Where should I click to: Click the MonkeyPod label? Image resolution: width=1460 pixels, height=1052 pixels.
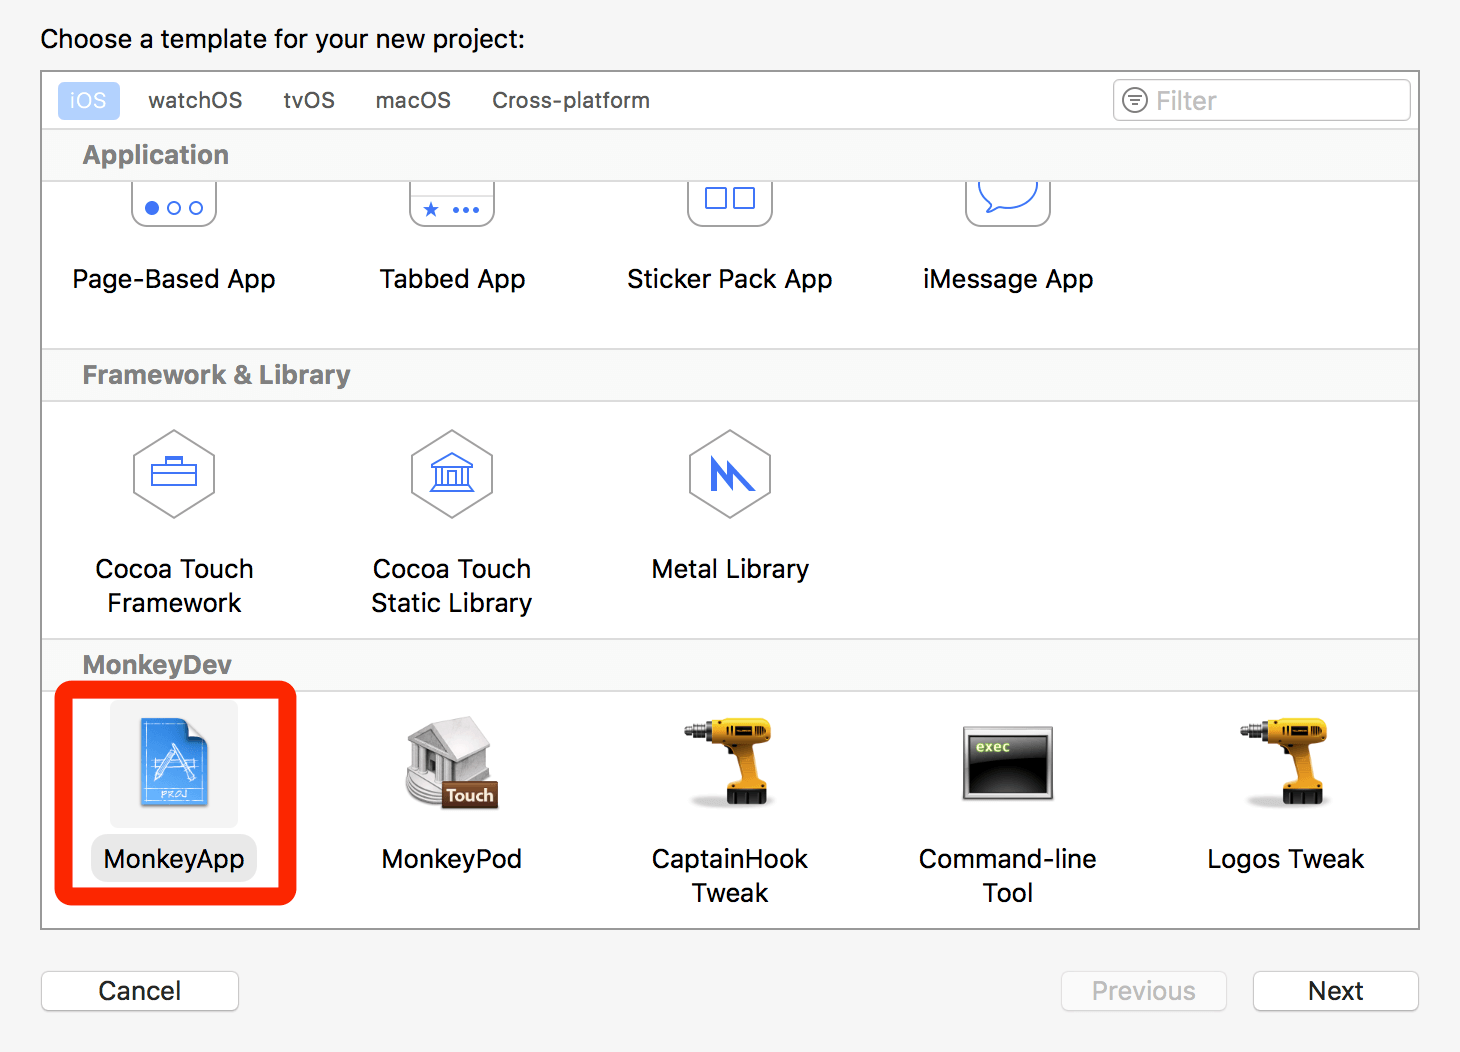point(452,859)
